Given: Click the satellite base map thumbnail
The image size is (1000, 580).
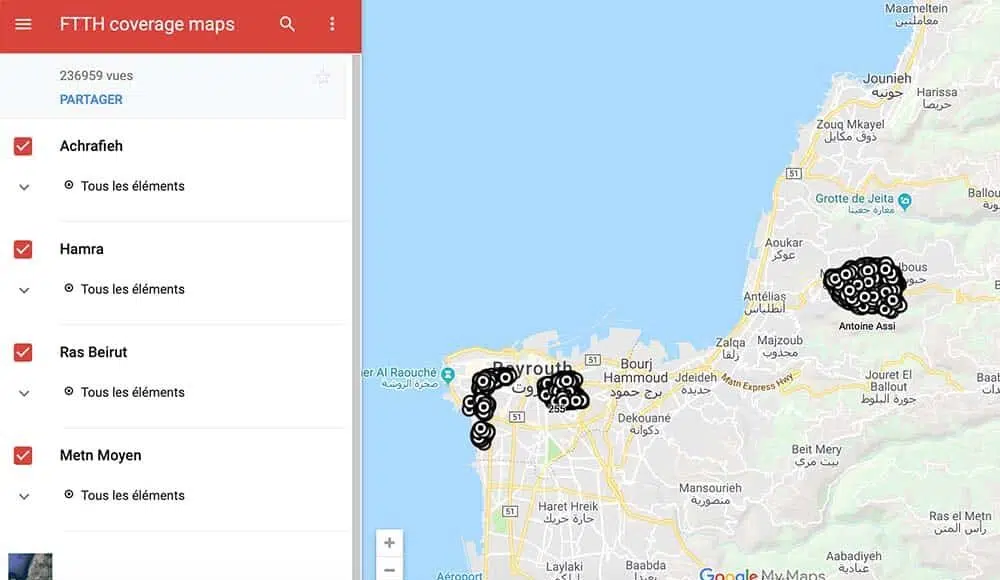Looking at the screenshot, I should [x=30, y=567].
